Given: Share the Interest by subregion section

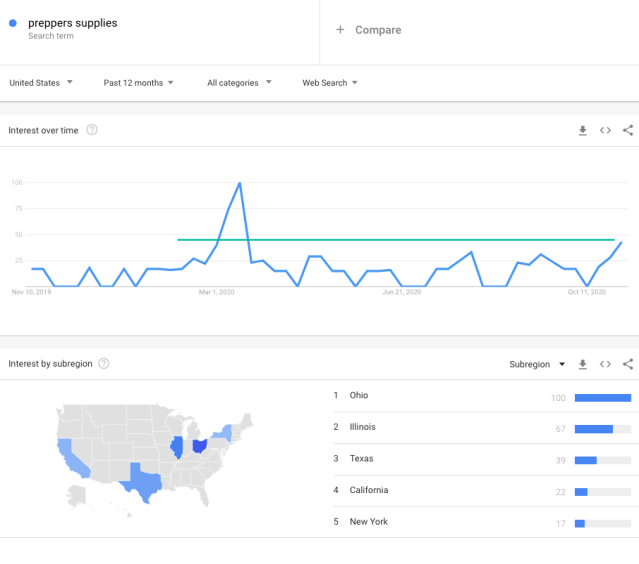Looking at the screenshot, I should tap(628, 364).
